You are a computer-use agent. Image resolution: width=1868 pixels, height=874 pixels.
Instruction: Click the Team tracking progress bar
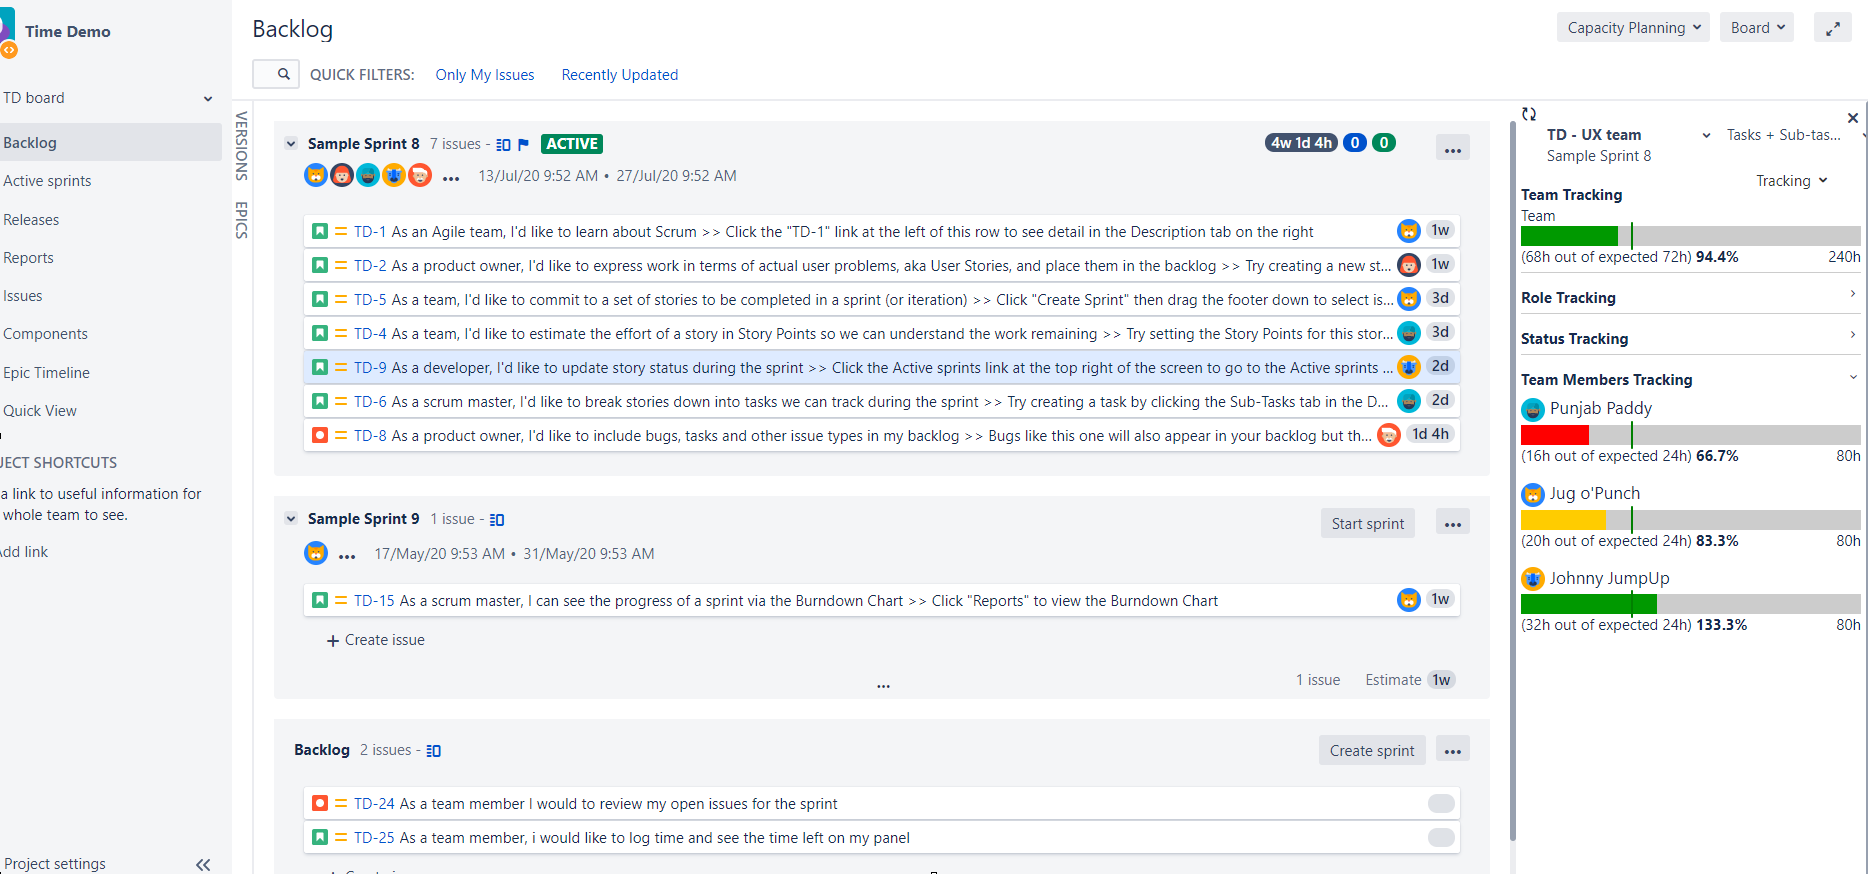1690,236
